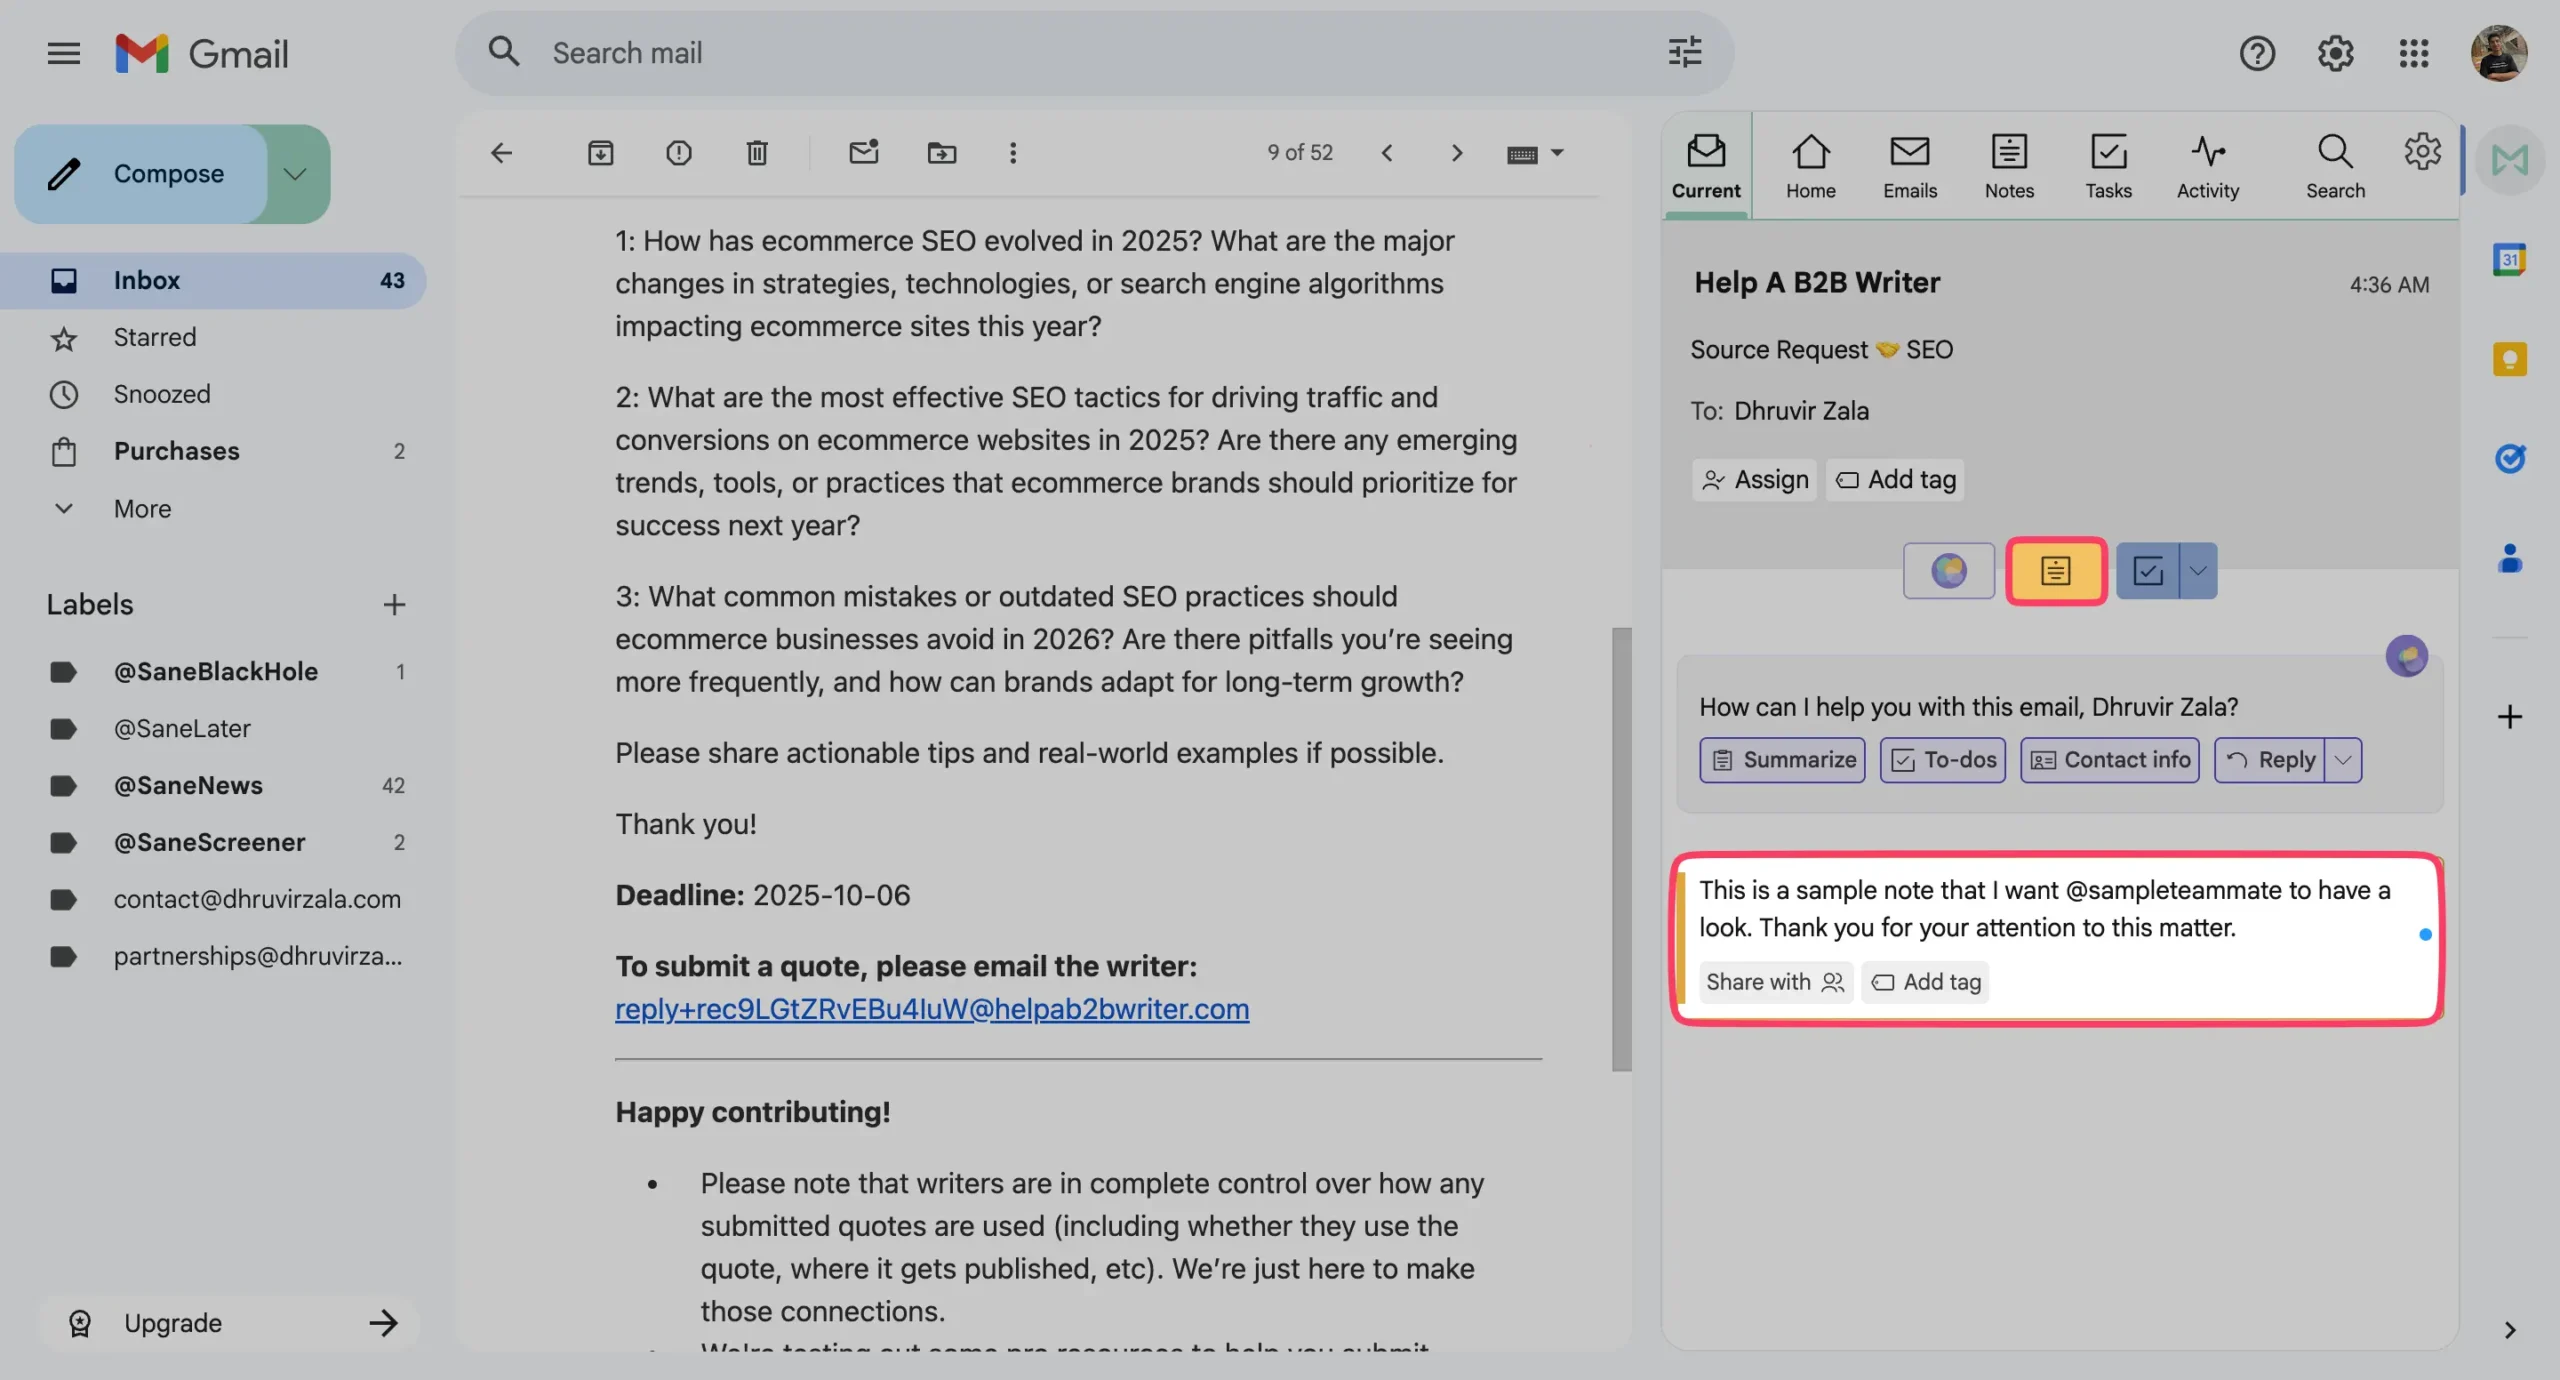The height and width of the screenshot is (1380, 2560).
Task: Click the Move to folder icon
Action: (941, 153)
